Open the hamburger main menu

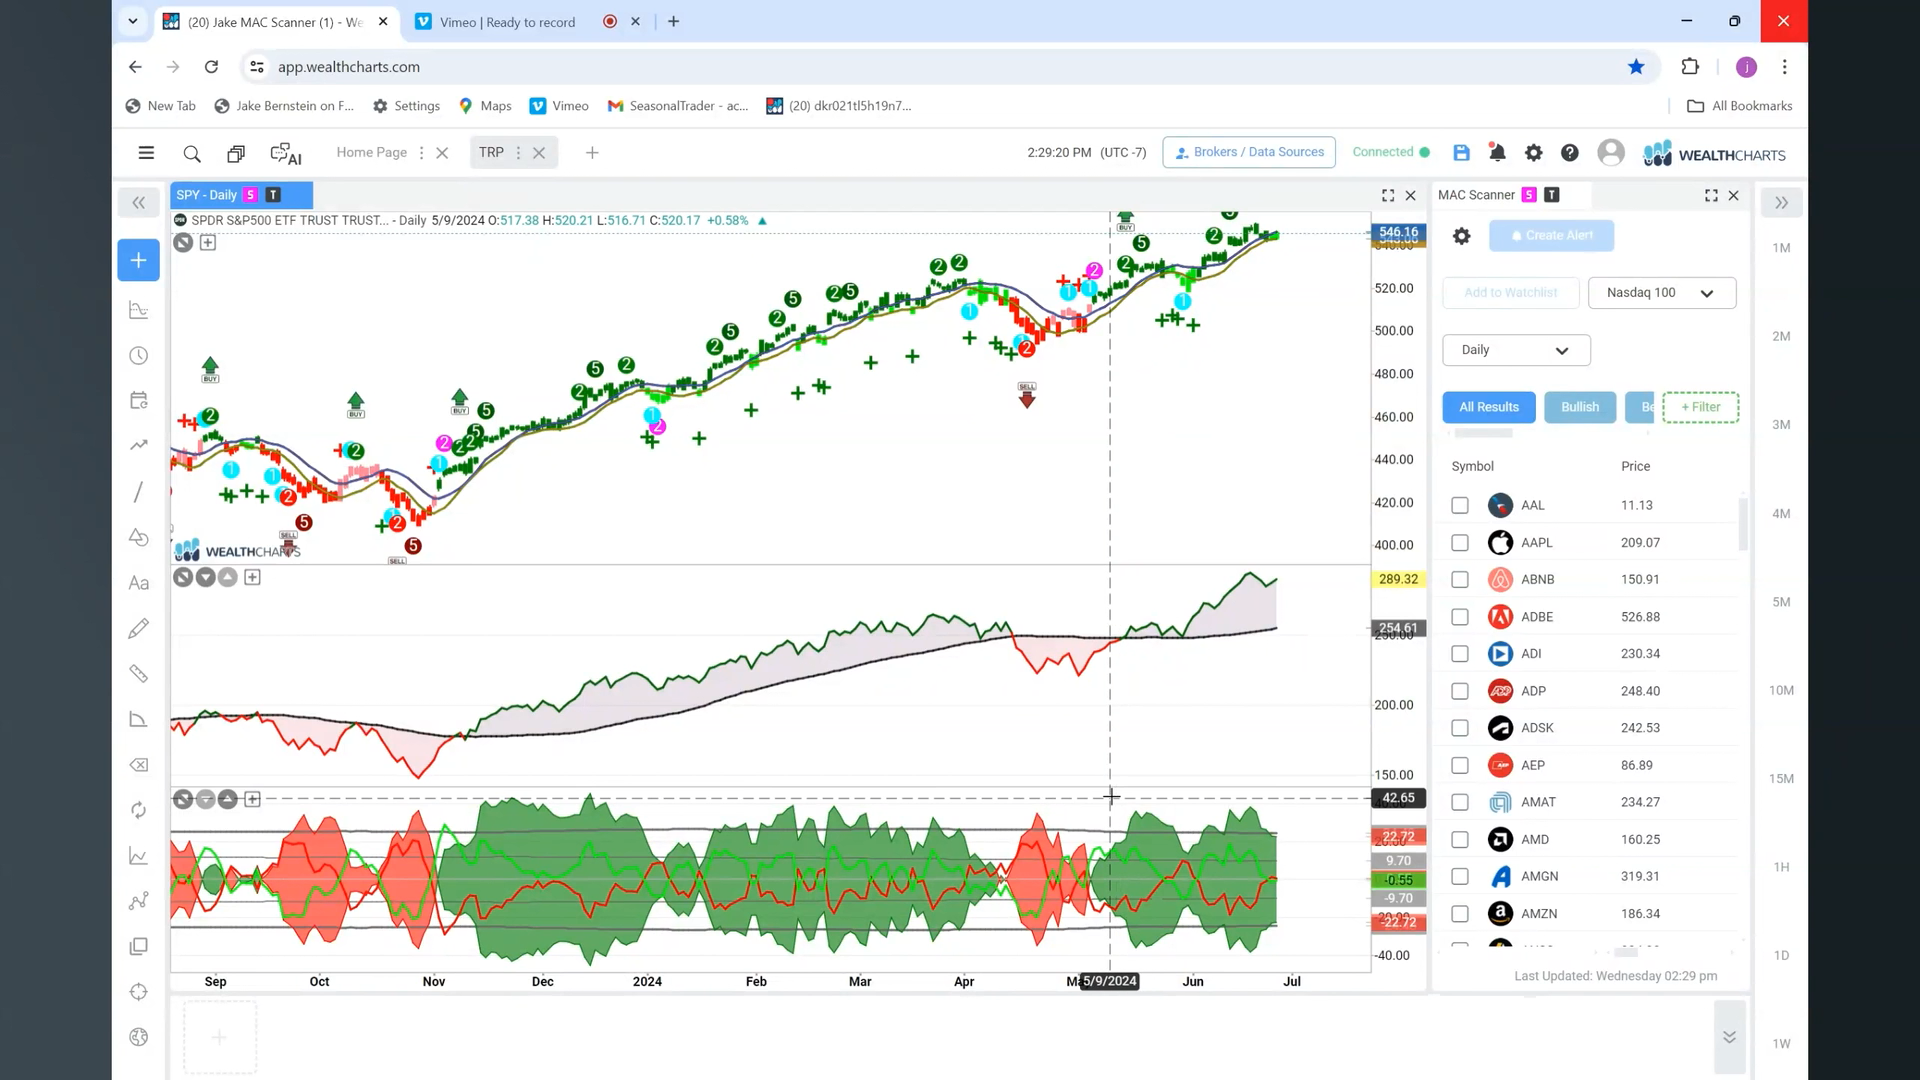[146, 153]
